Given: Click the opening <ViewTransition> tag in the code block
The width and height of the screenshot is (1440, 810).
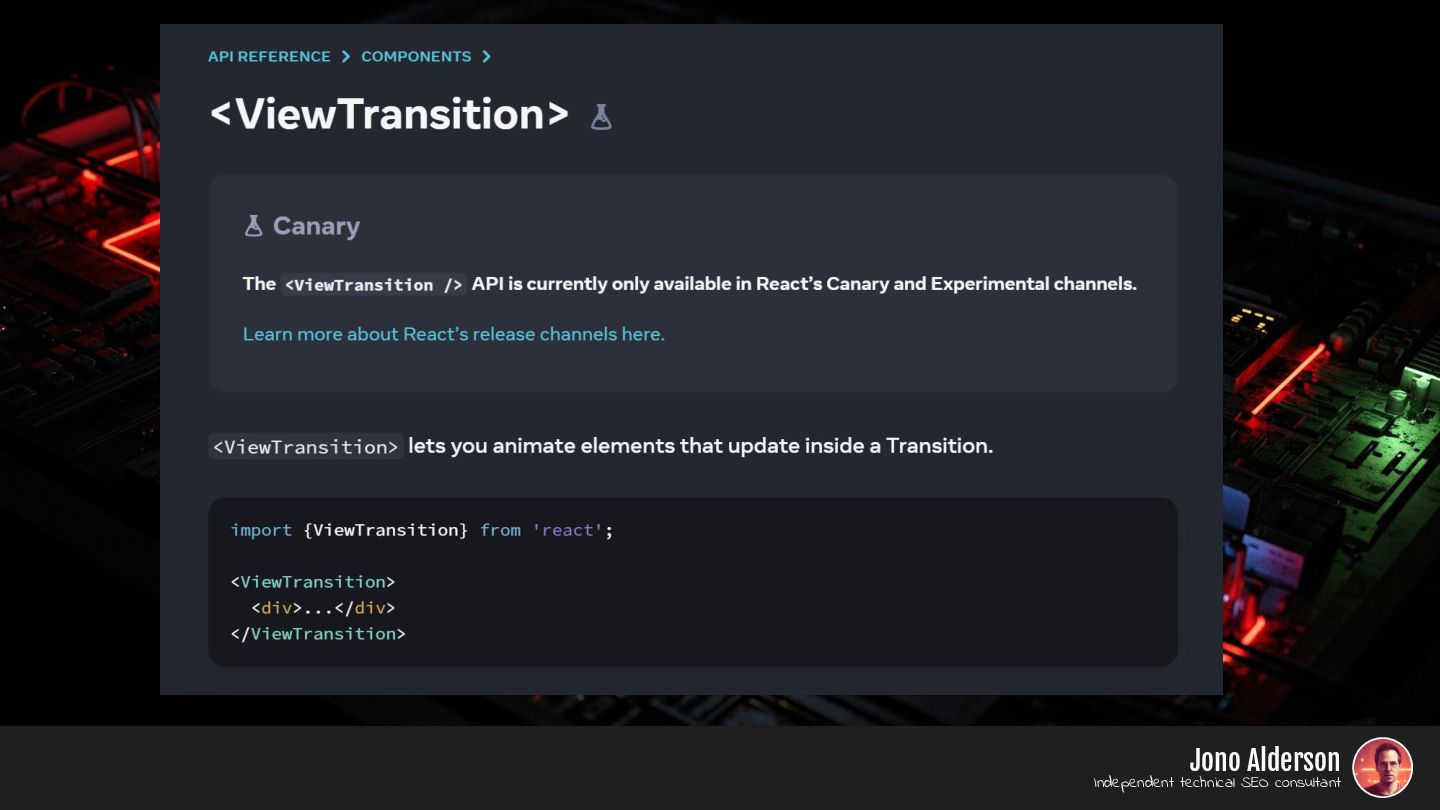Looking at the screenshot, I should coord(313,582).
